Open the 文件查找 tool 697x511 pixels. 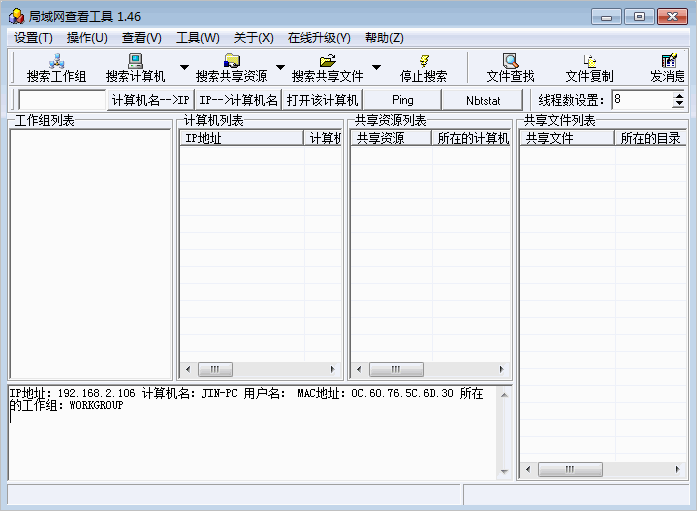tap(510, 67)
